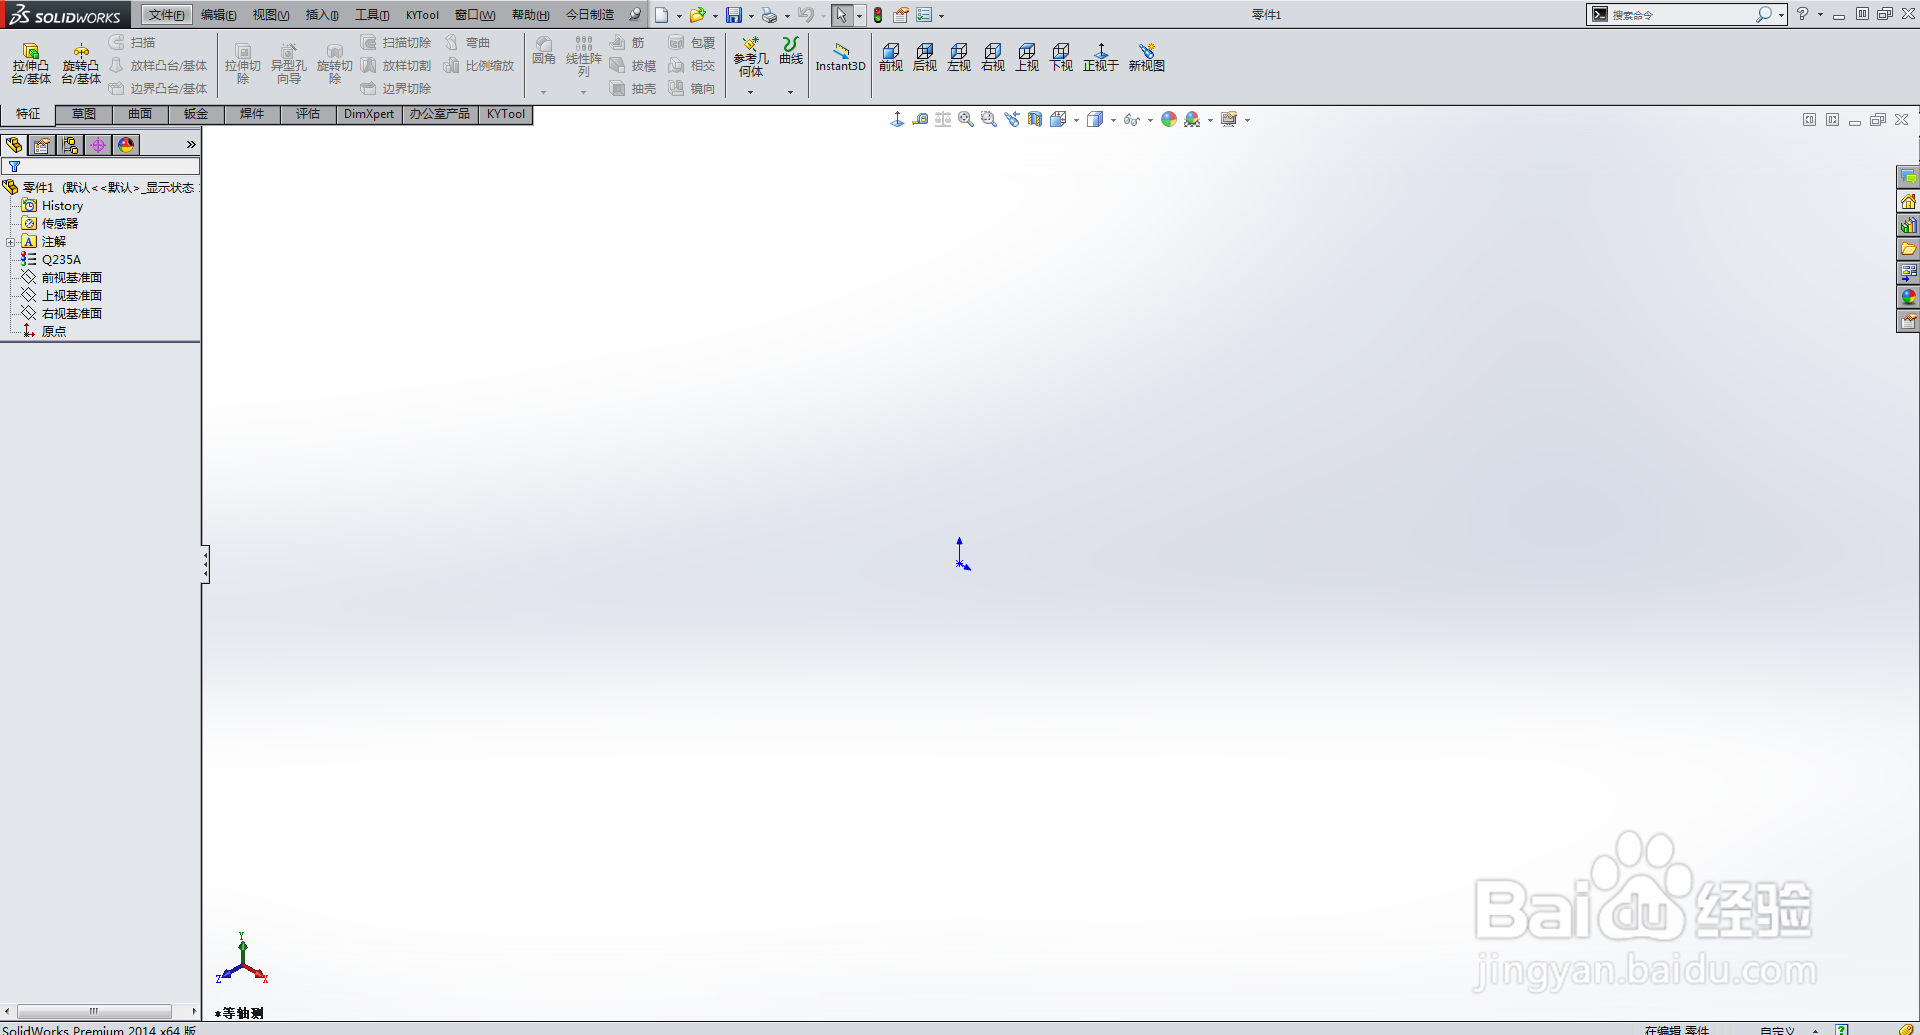Open the PropertyManager tab icon
The image size is (1920, 1035).
(42, 145)
